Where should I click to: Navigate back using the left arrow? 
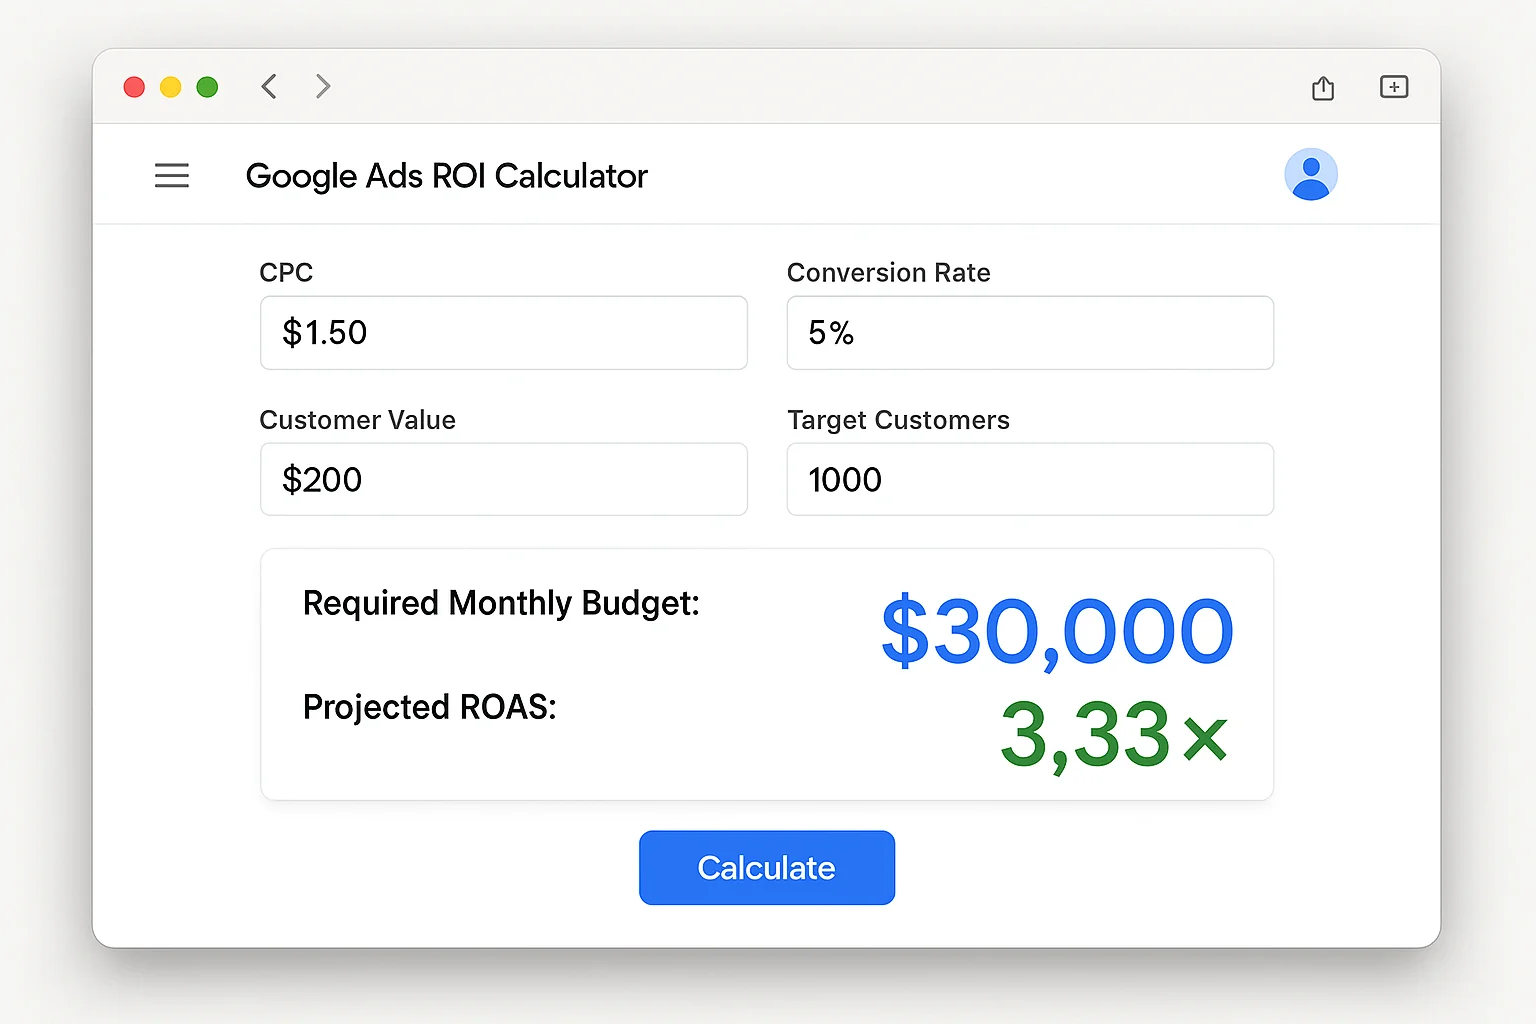(268, 86)
